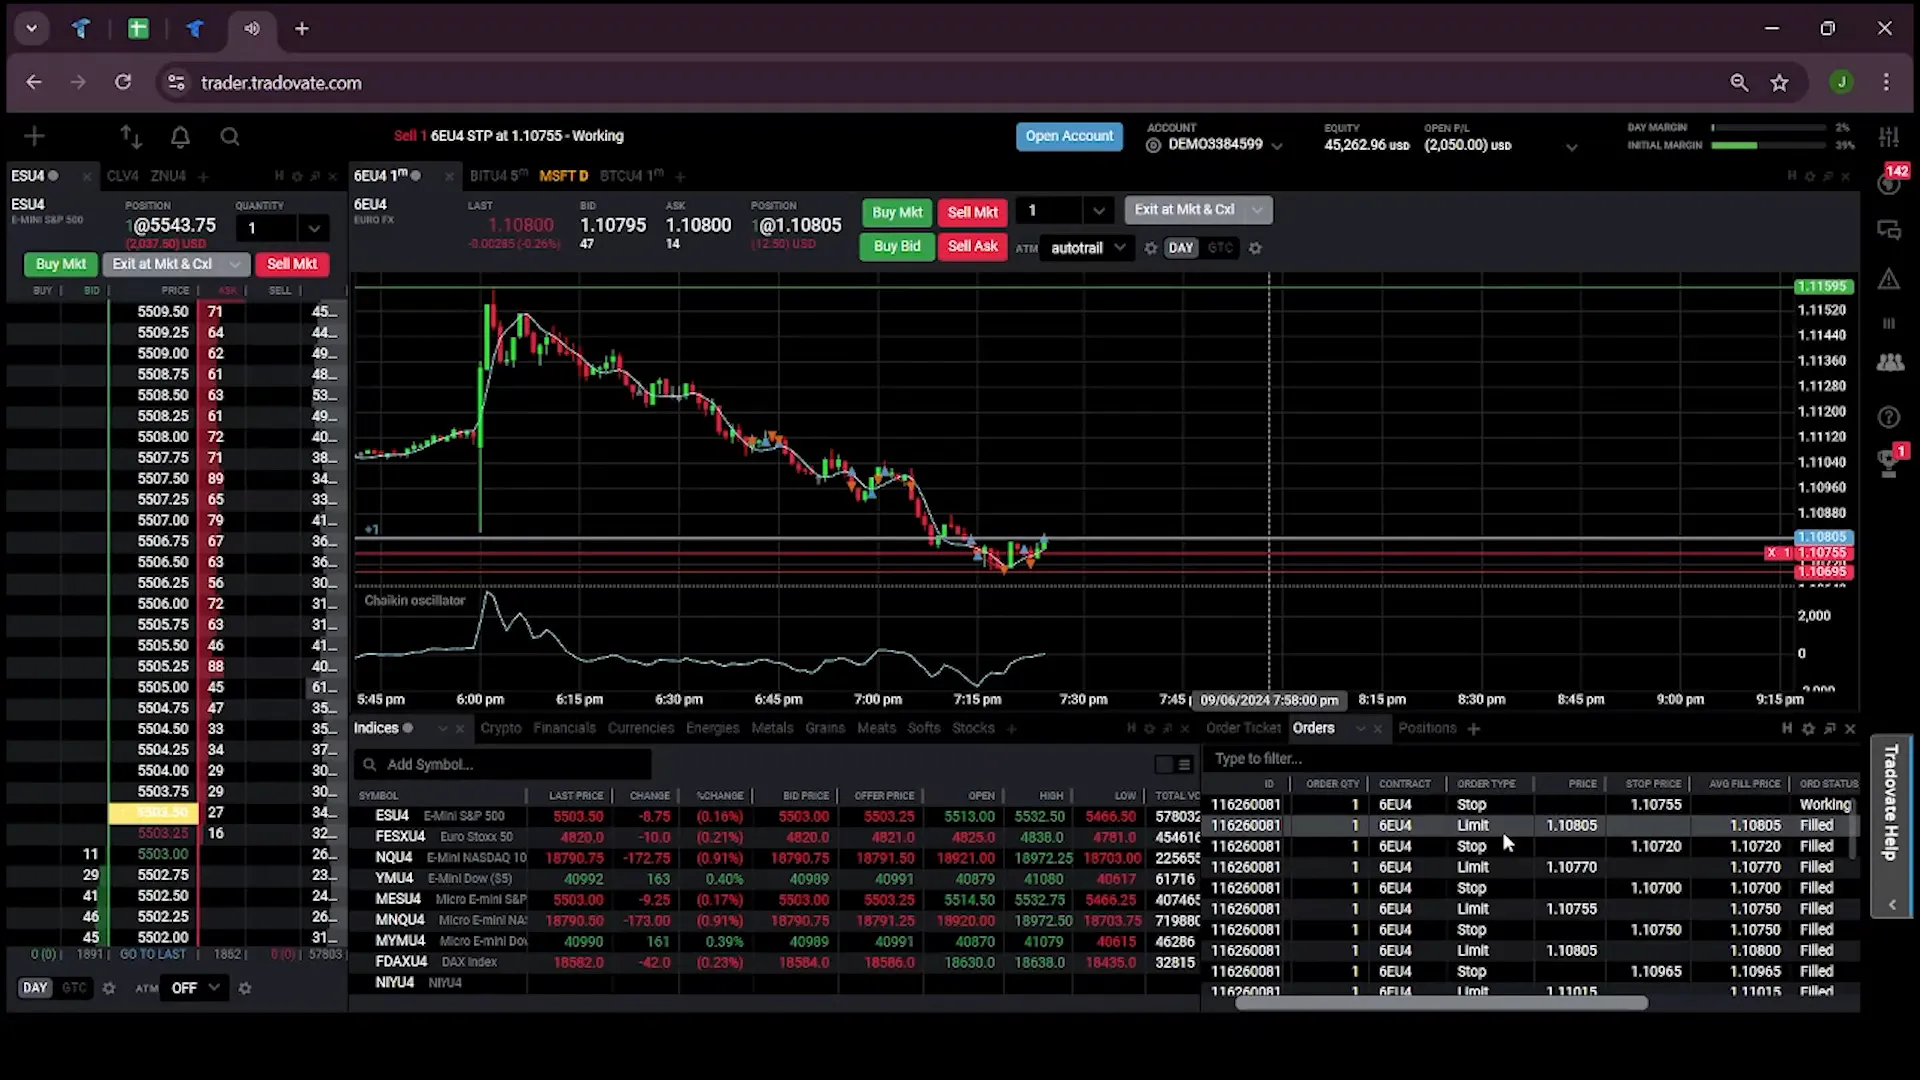Switch watchlist to list view icon

click(1184, 765)
